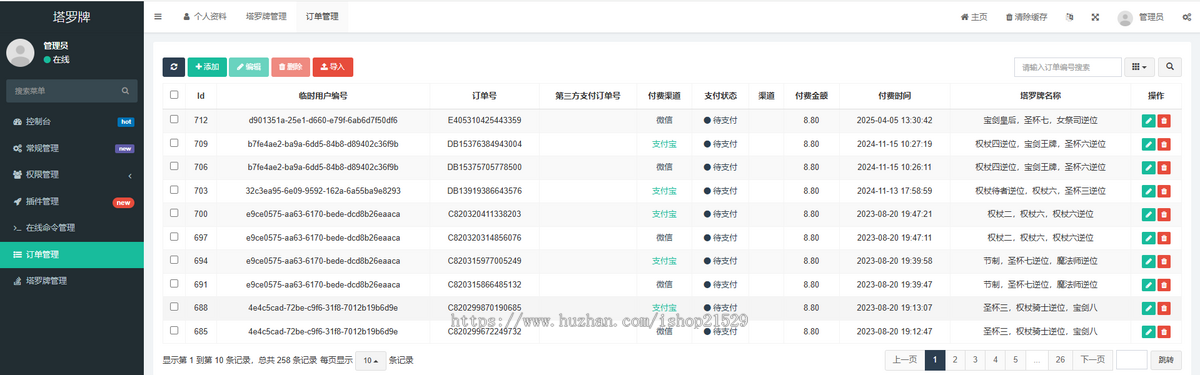
Task: Edit order row 703 with pencil icon
Action: [1148, 190]
